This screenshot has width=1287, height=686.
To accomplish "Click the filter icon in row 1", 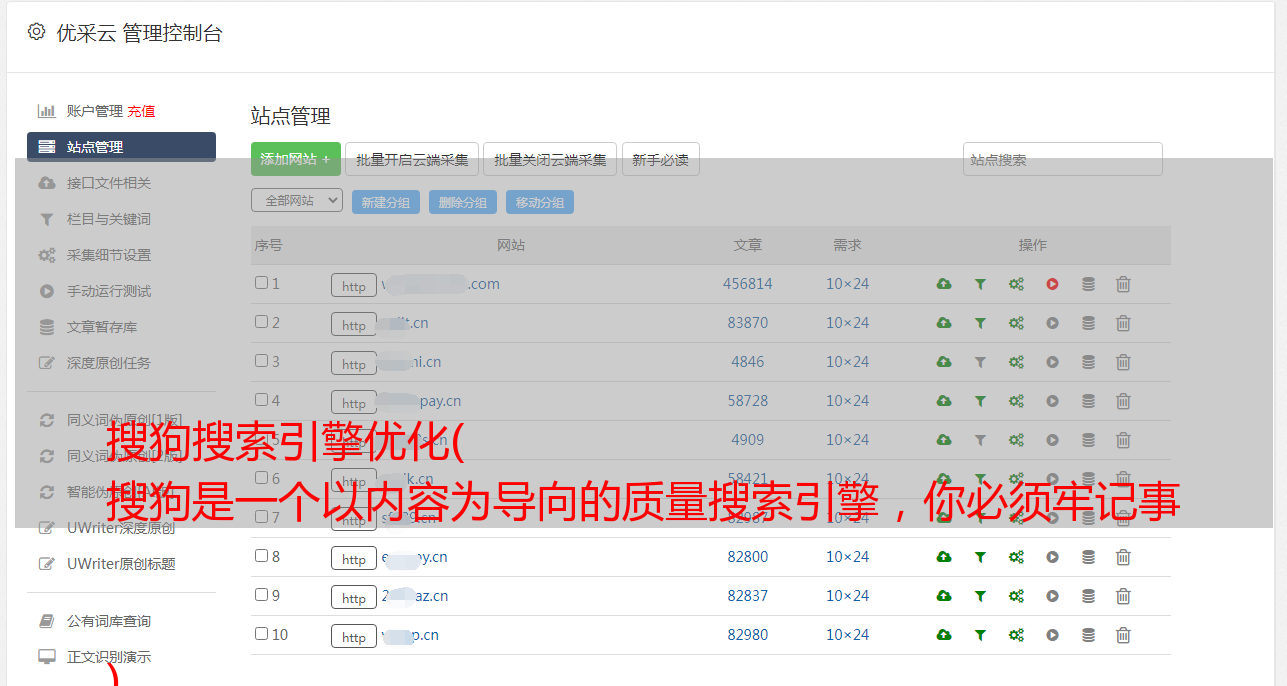I will point(980,284).
